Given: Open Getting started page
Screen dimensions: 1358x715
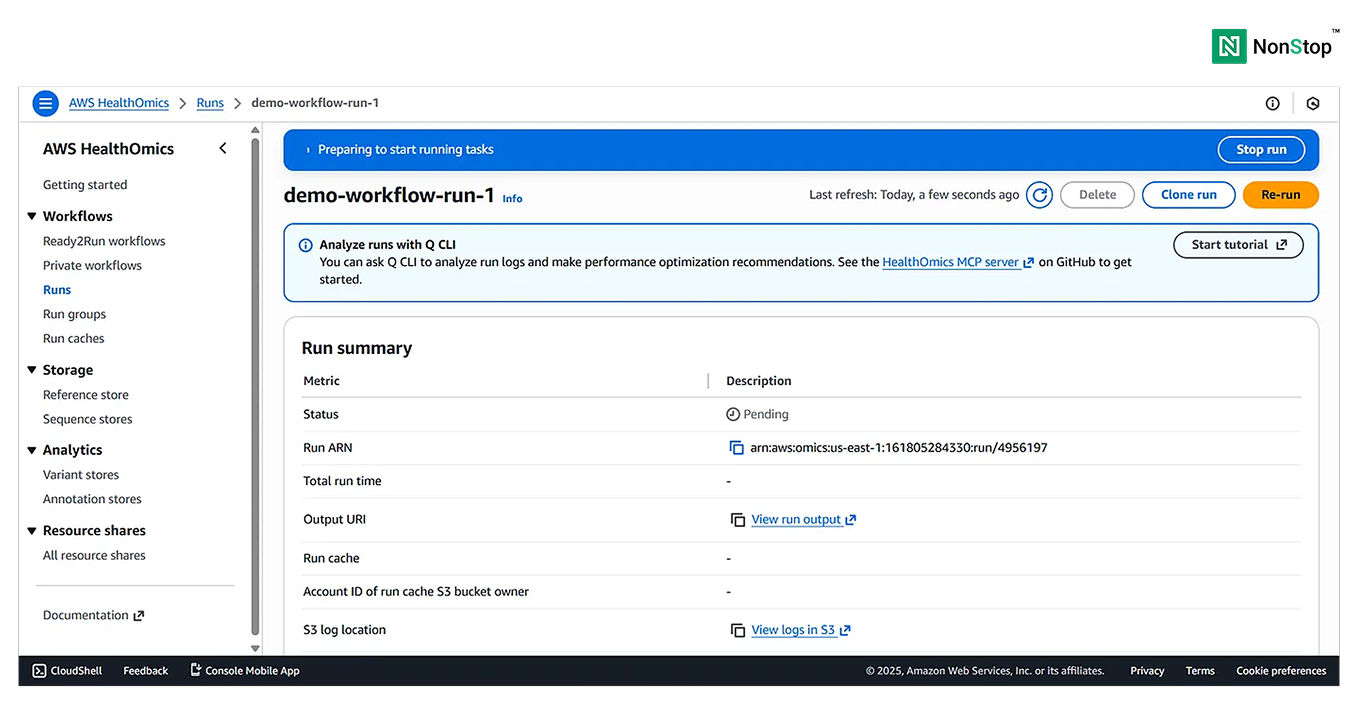Looking at the screenshot, I should pyautogui.click(x=85, y=185).
